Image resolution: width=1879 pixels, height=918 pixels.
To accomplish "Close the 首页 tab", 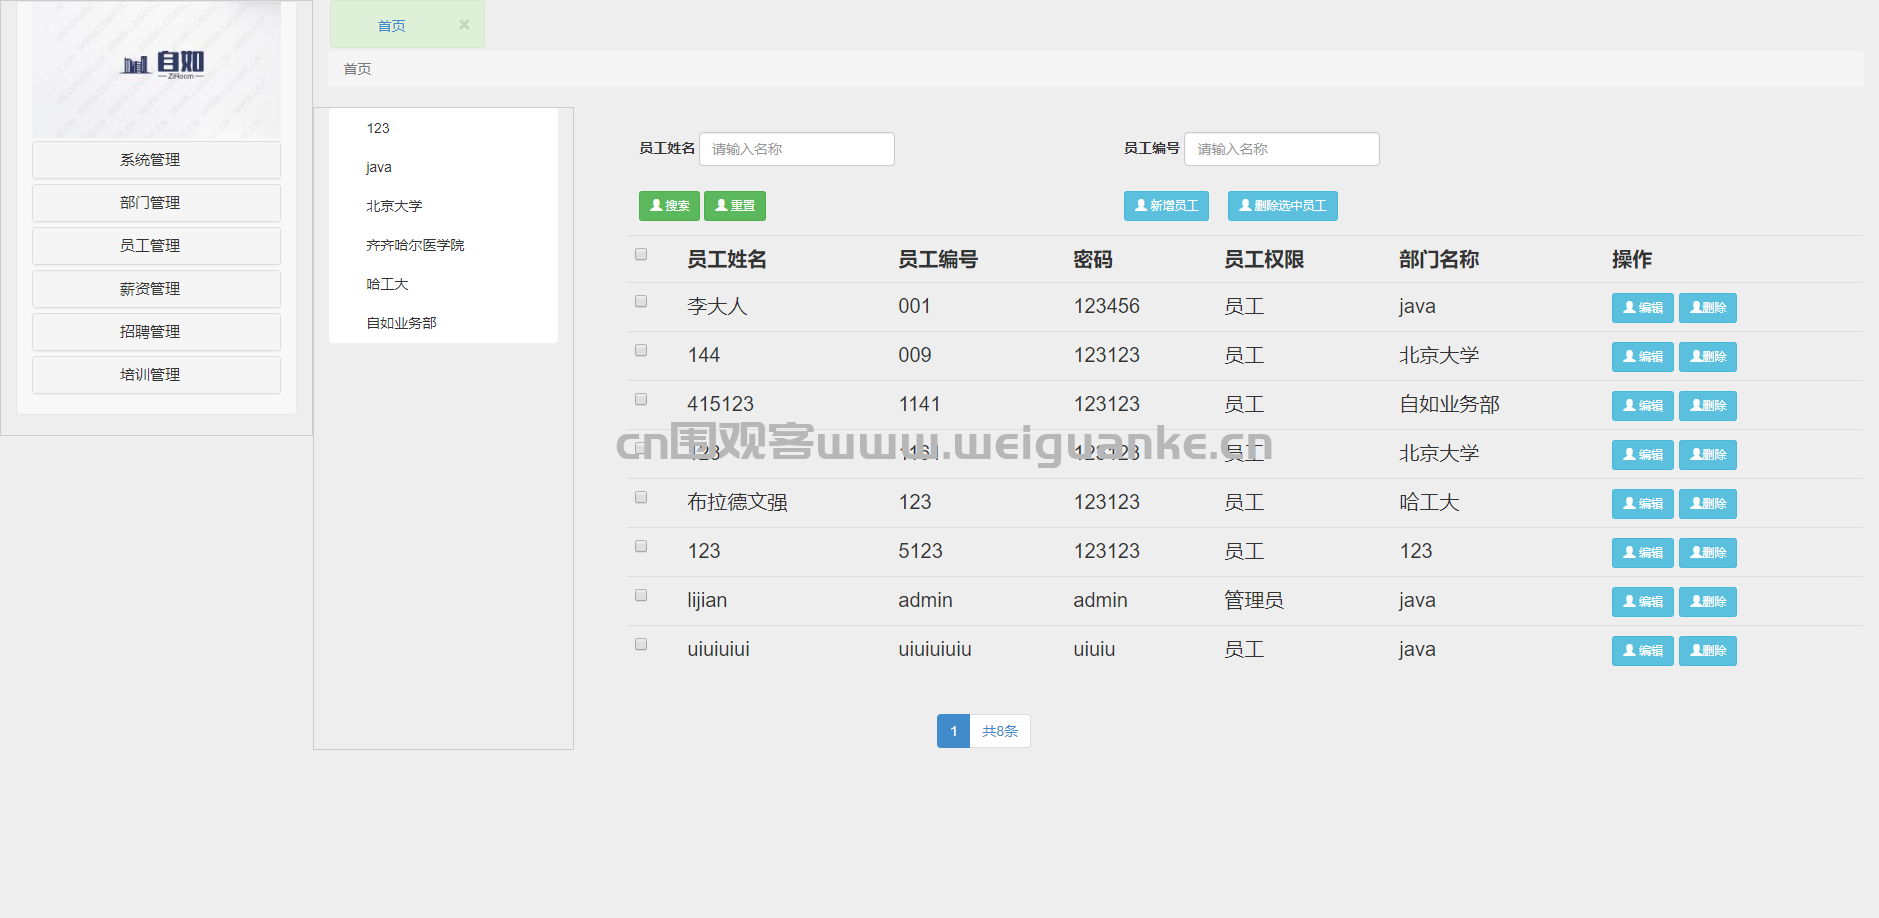I will click(x=464, y=25).
